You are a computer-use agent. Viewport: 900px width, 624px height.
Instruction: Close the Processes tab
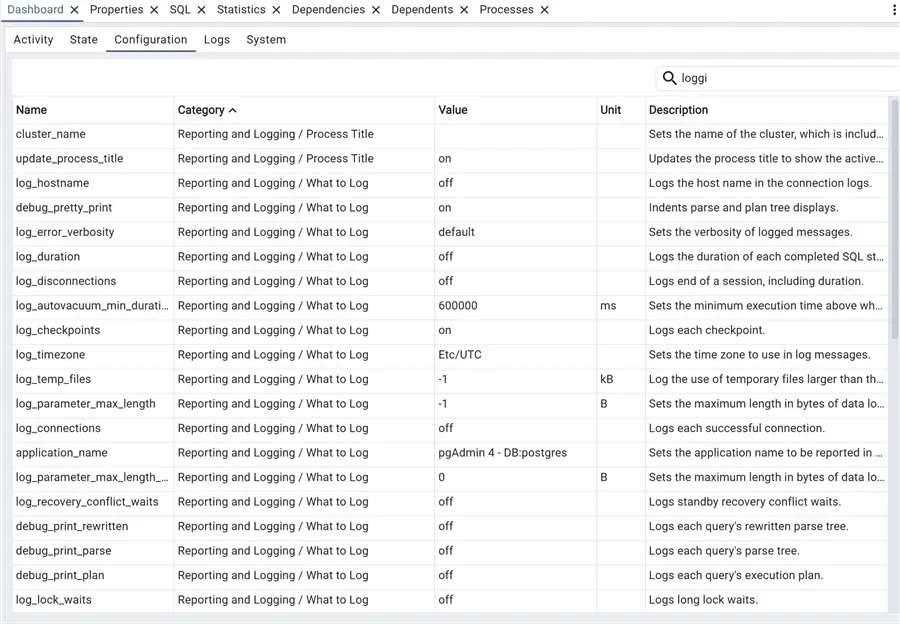pyautogui.click(x=543, y=9)
